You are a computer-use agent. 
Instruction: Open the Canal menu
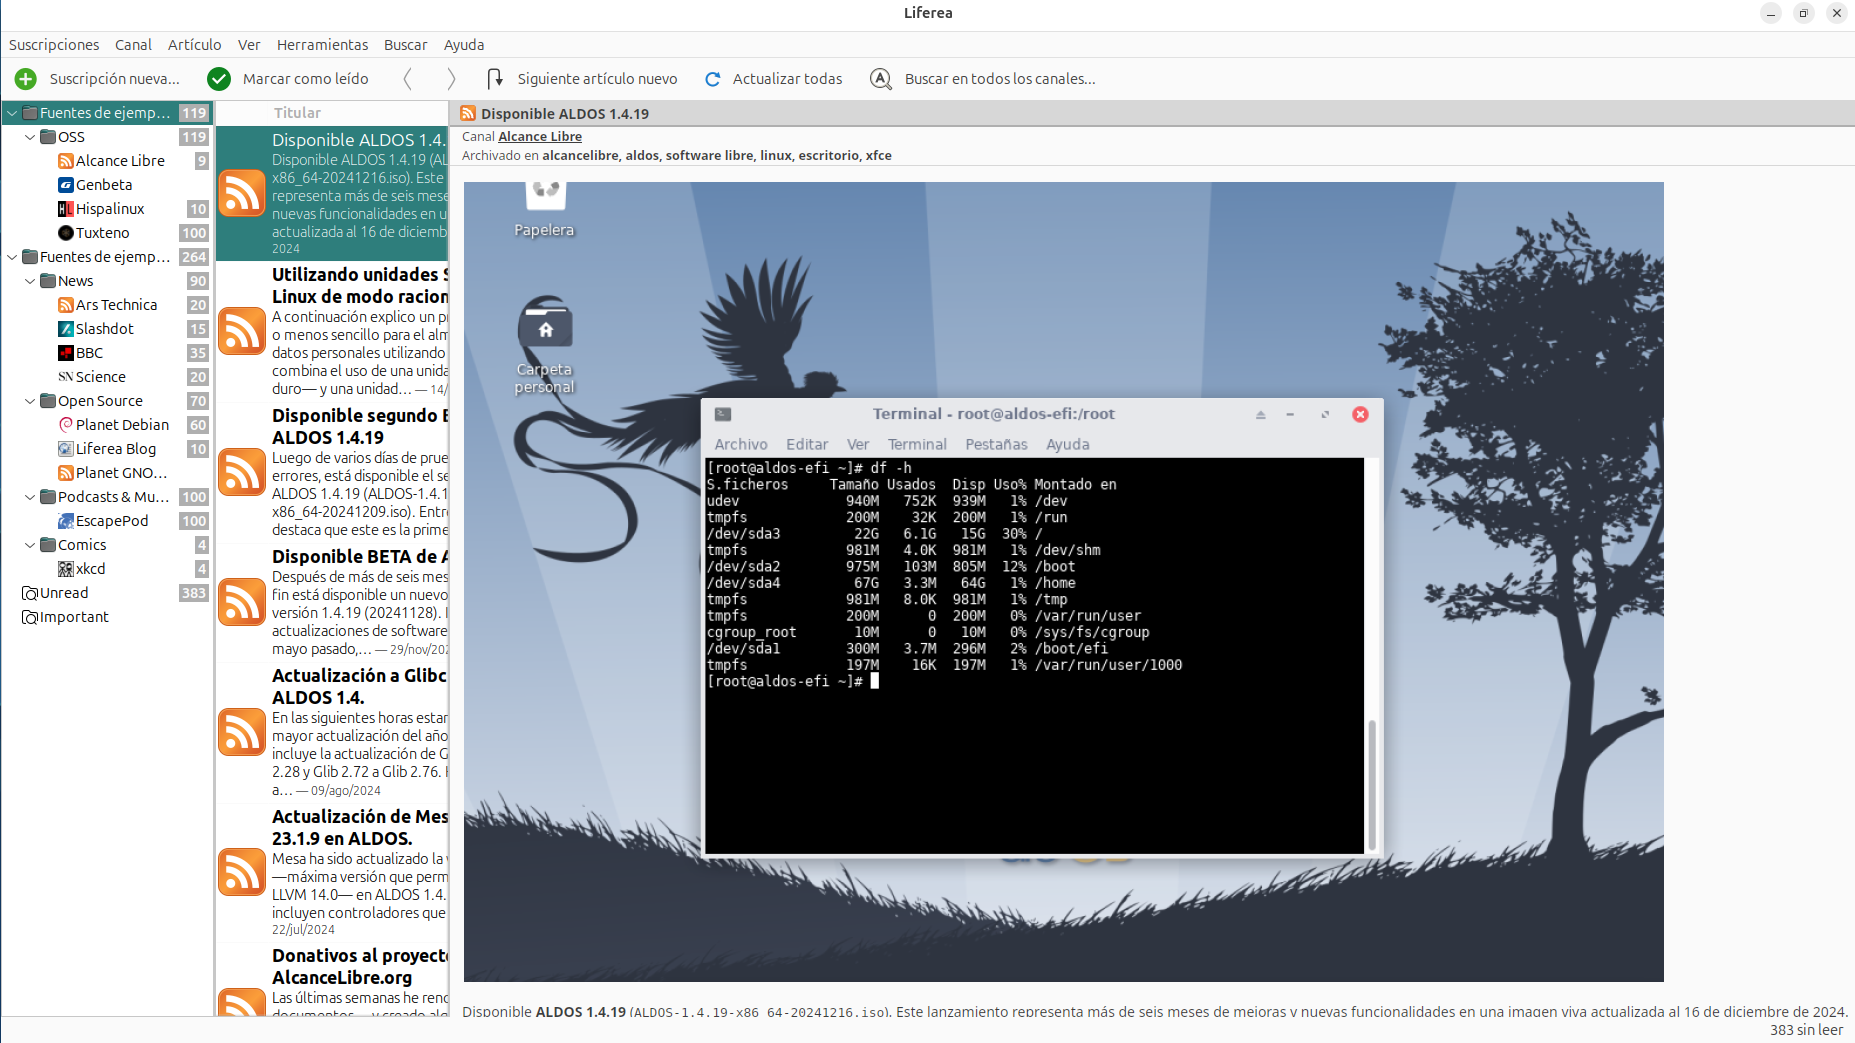(x=133, y=45)
